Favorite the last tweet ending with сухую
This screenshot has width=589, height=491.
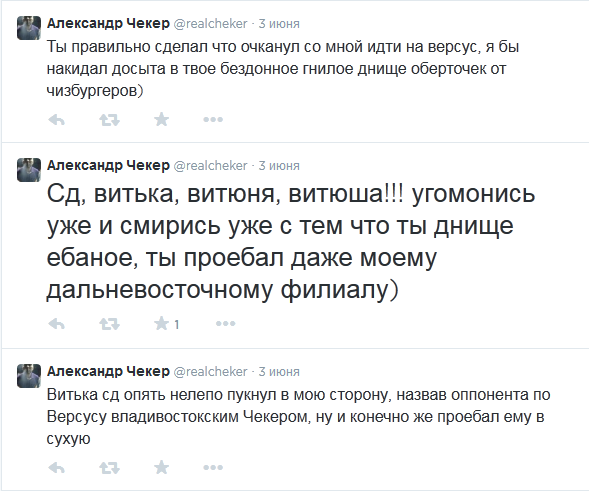click(162, 467)
